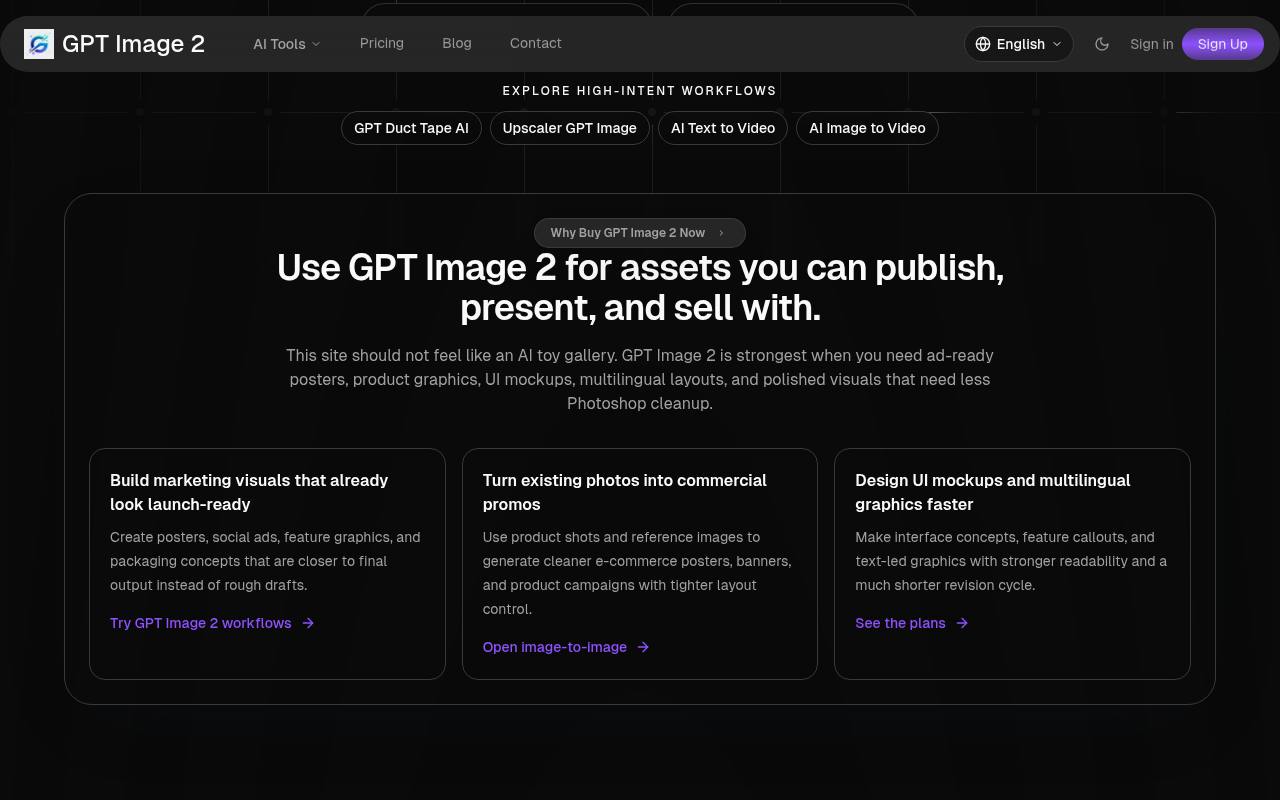Follow the See the plans link
Viewport: 1280px width, 800px height.
click(x=912, y=623)
